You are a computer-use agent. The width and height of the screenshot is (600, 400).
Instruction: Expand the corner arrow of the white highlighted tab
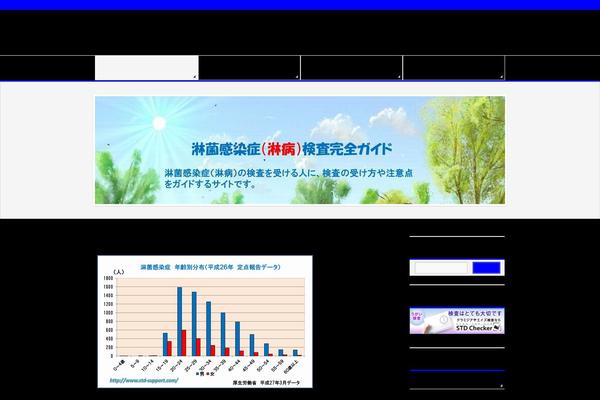click(194, 76)
